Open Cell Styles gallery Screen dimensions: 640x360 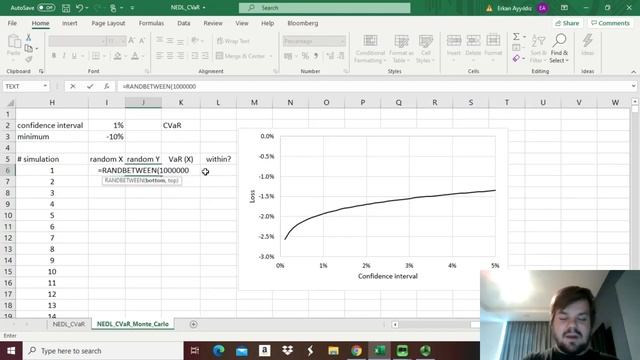tap(426, 49)
